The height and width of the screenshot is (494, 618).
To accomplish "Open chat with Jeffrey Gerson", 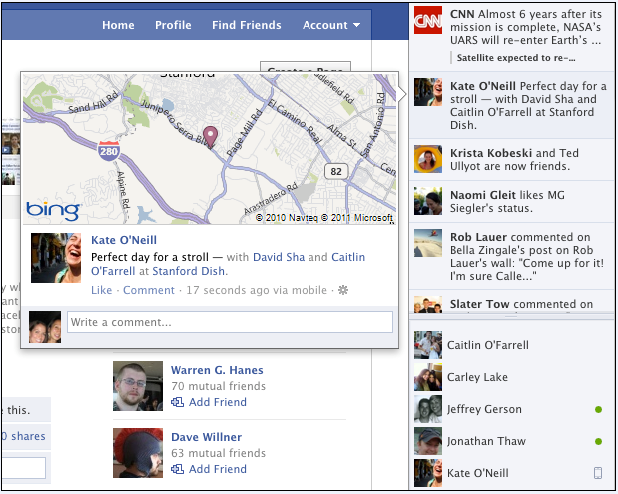I will coord(512,409).
